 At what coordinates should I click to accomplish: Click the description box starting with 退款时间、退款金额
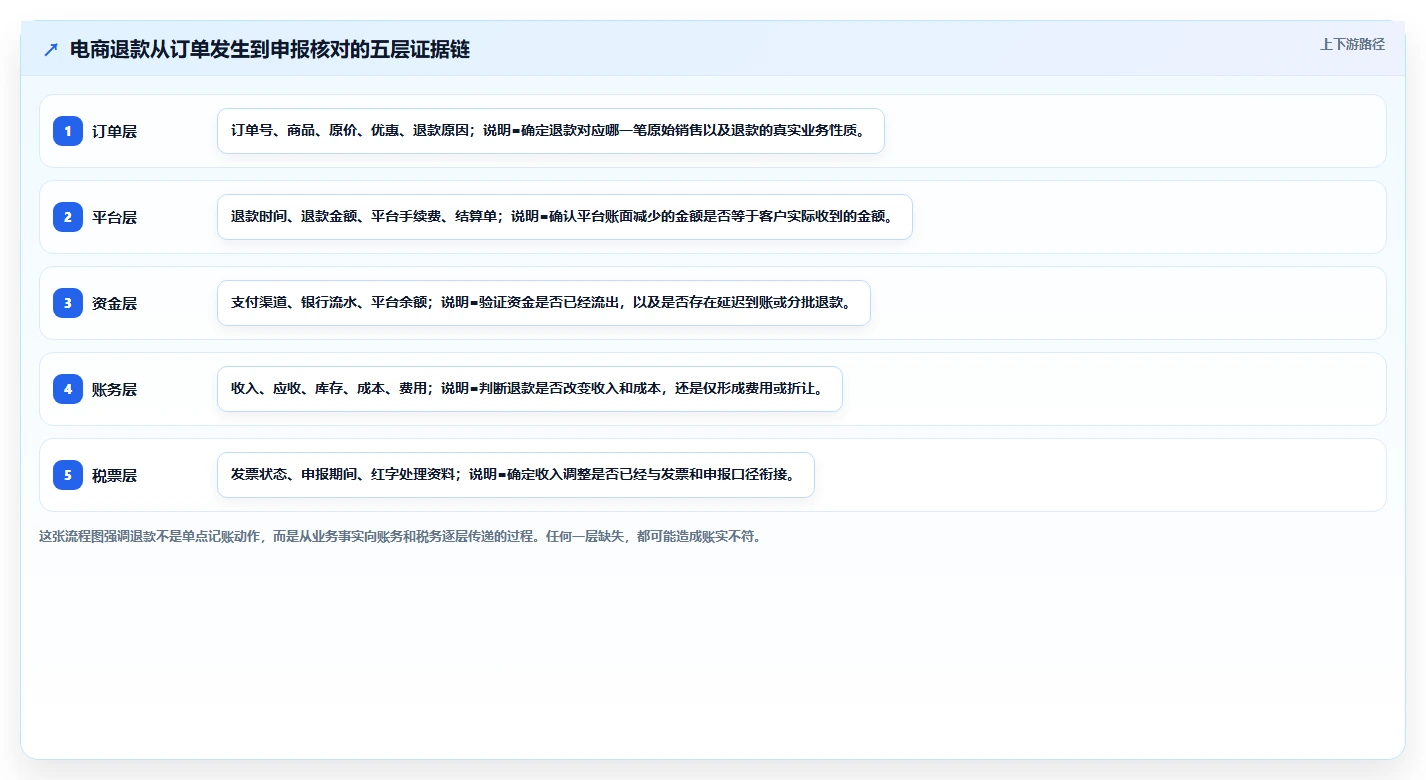coord(565,217)
